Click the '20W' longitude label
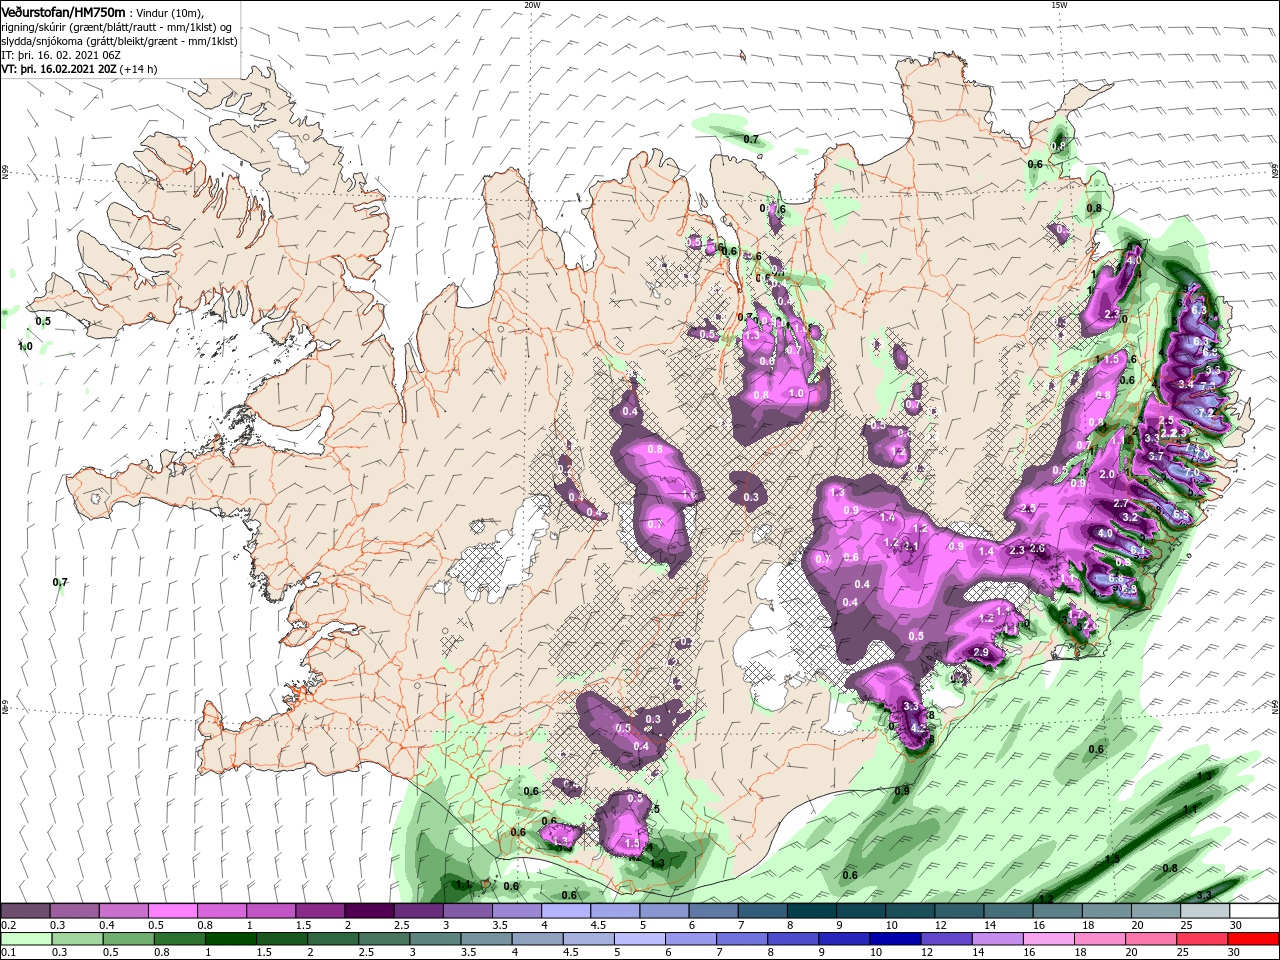Viewport: 1280px width, 960px height. (532, 5)
